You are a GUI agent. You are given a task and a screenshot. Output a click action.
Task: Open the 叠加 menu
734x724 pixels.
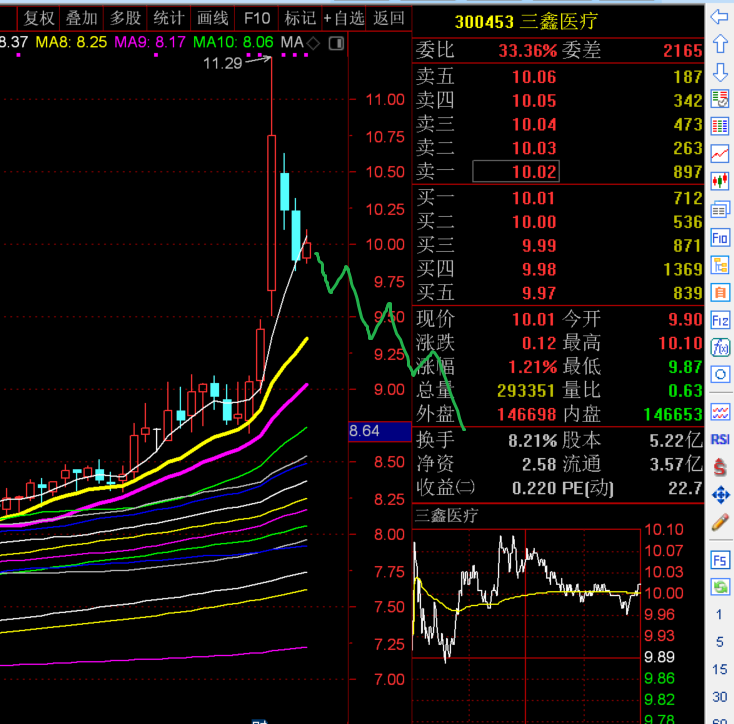pyautogui.click(x=81, y=18)
